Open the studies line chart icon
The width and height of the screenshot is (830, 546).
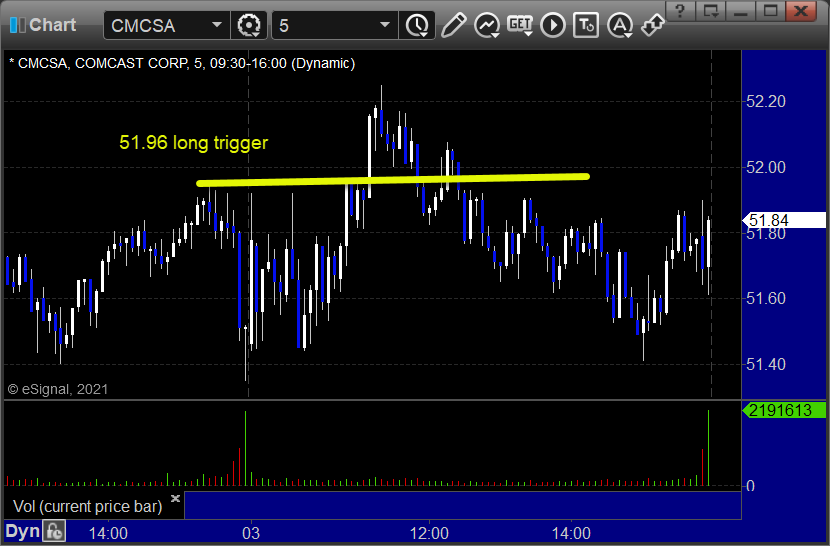click(487, 25)
